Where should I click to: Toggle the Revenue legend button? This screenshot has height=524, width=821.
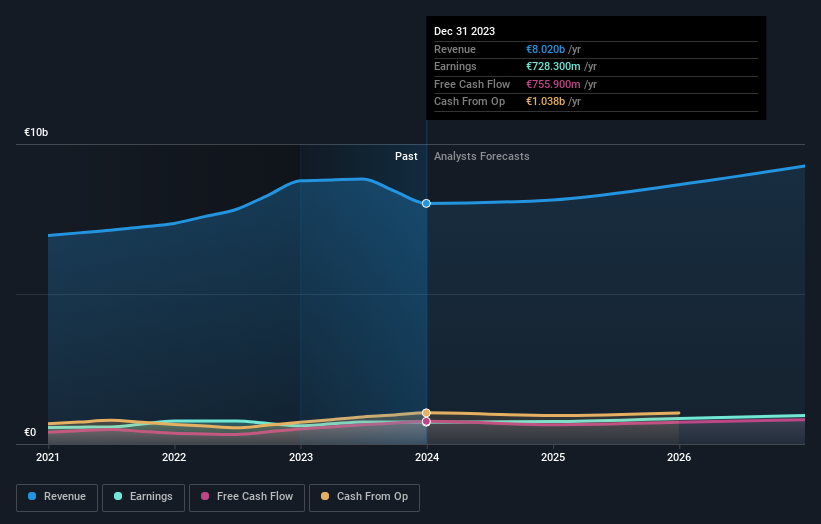point(57,497)
